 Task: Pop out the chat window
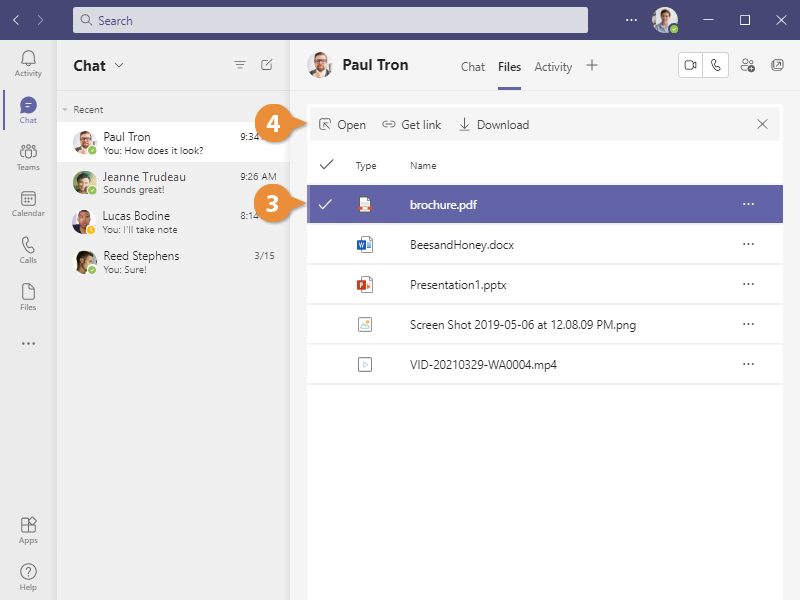tap(778, 65)
